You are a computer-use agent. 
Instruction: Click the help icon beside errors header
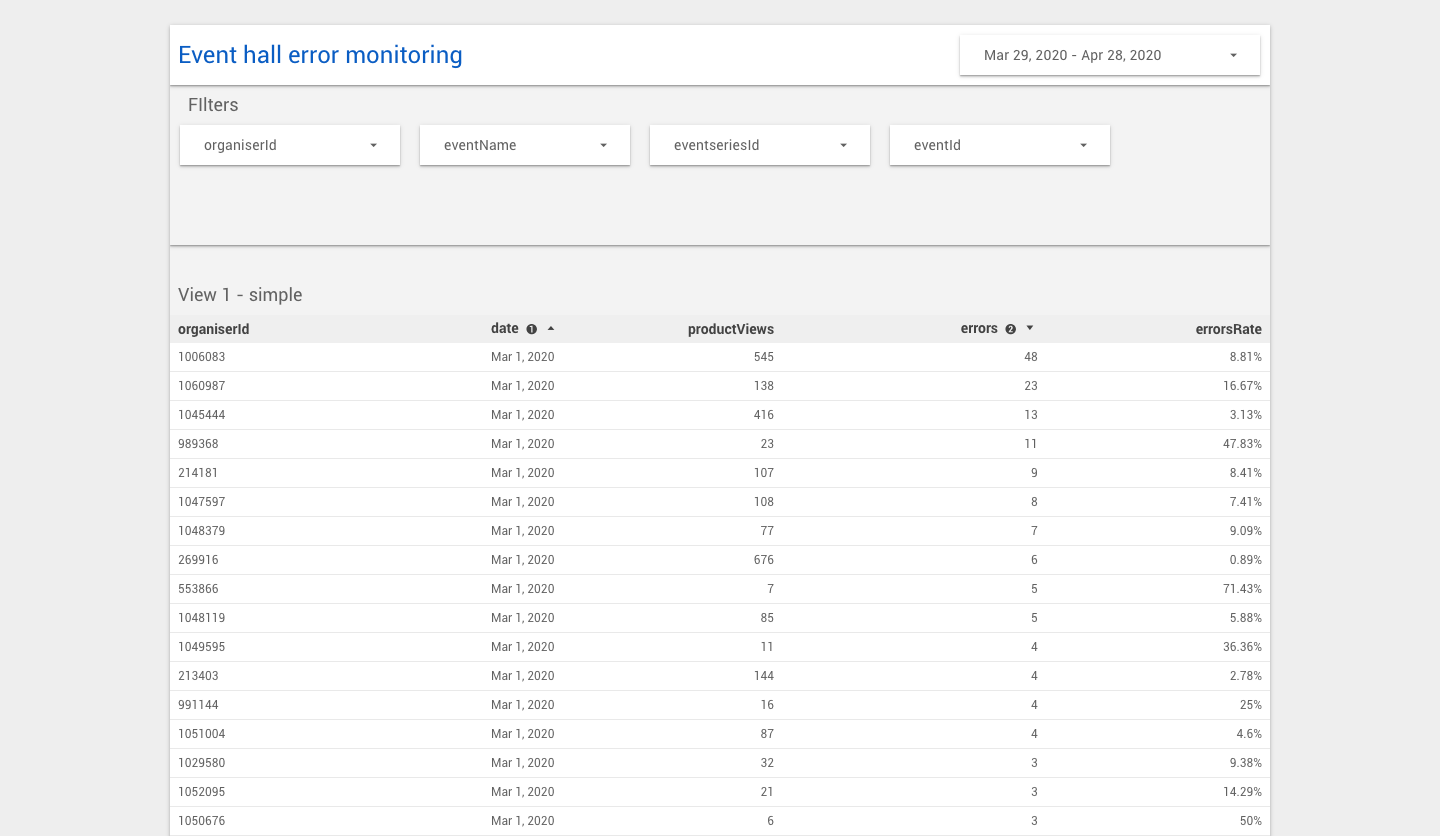(1011, 329)
